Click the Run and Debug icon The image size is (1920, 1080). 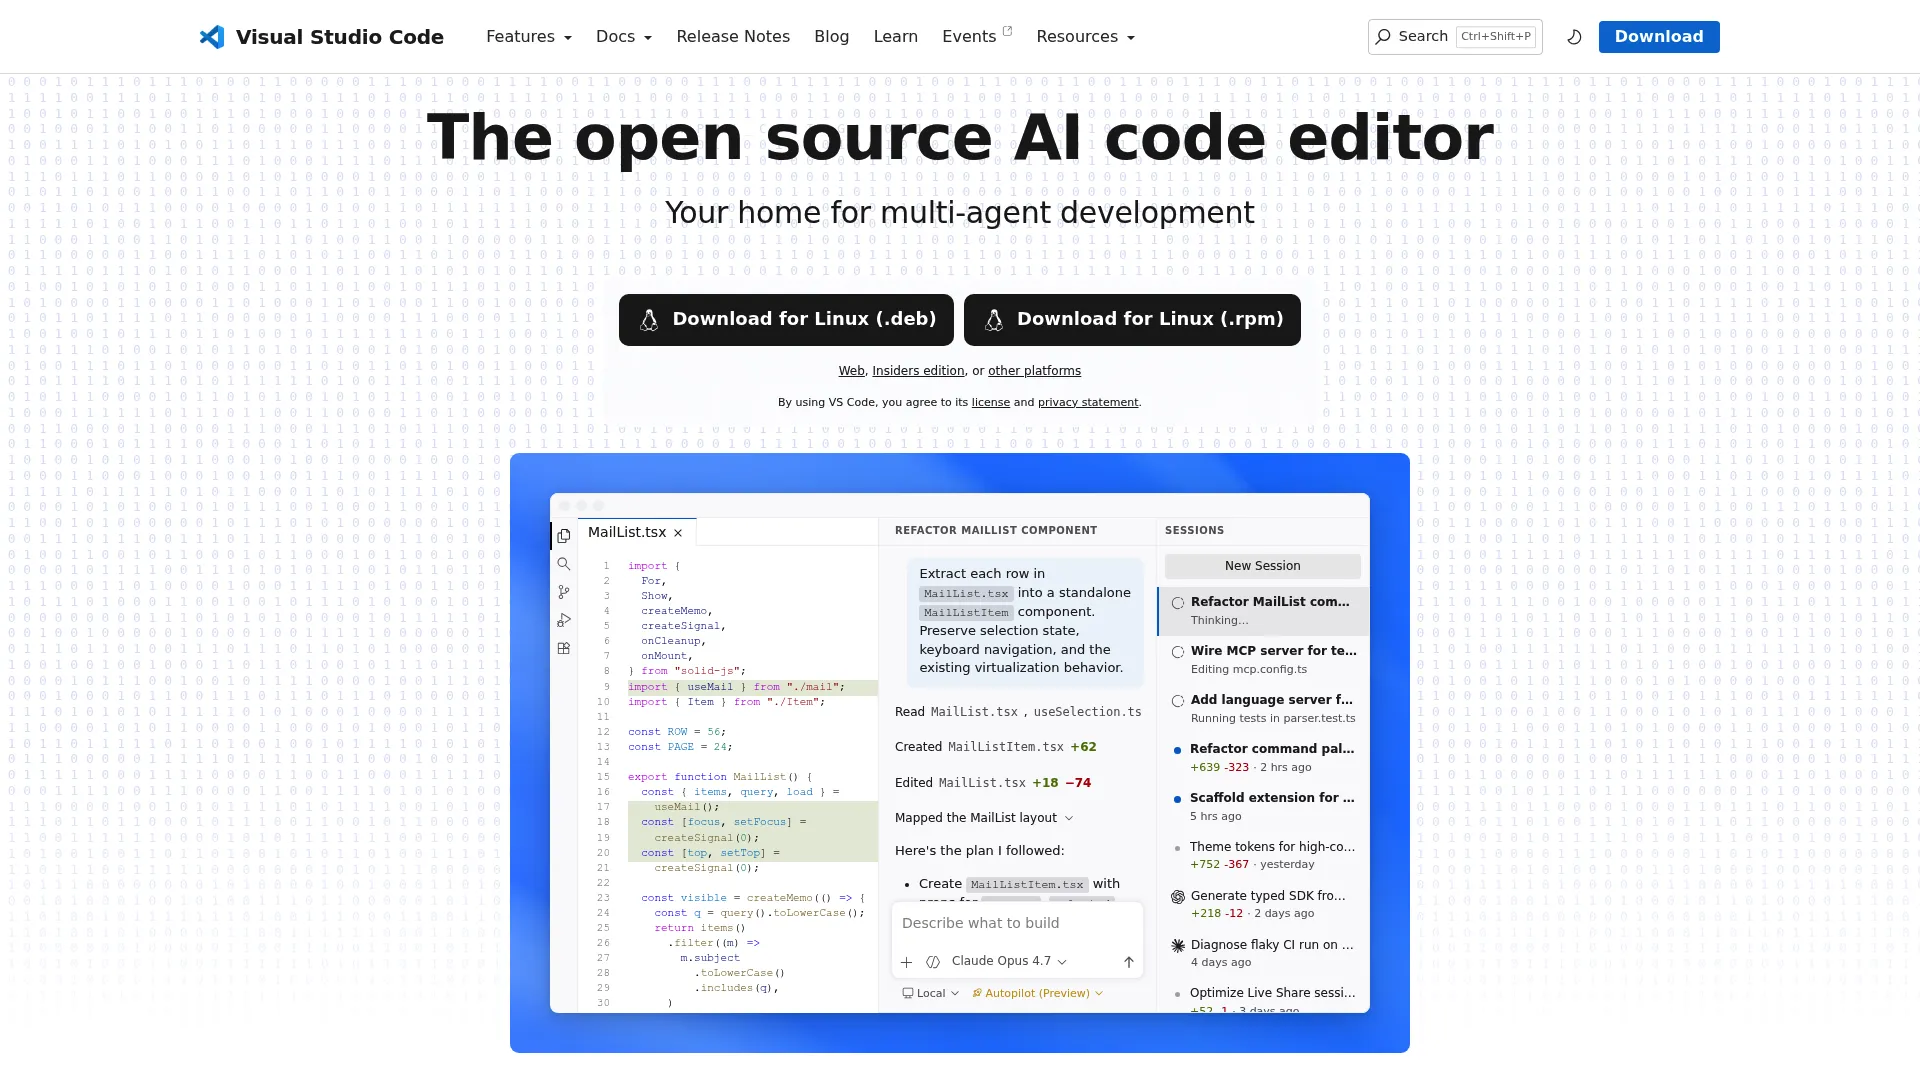[x=564, y=620]
